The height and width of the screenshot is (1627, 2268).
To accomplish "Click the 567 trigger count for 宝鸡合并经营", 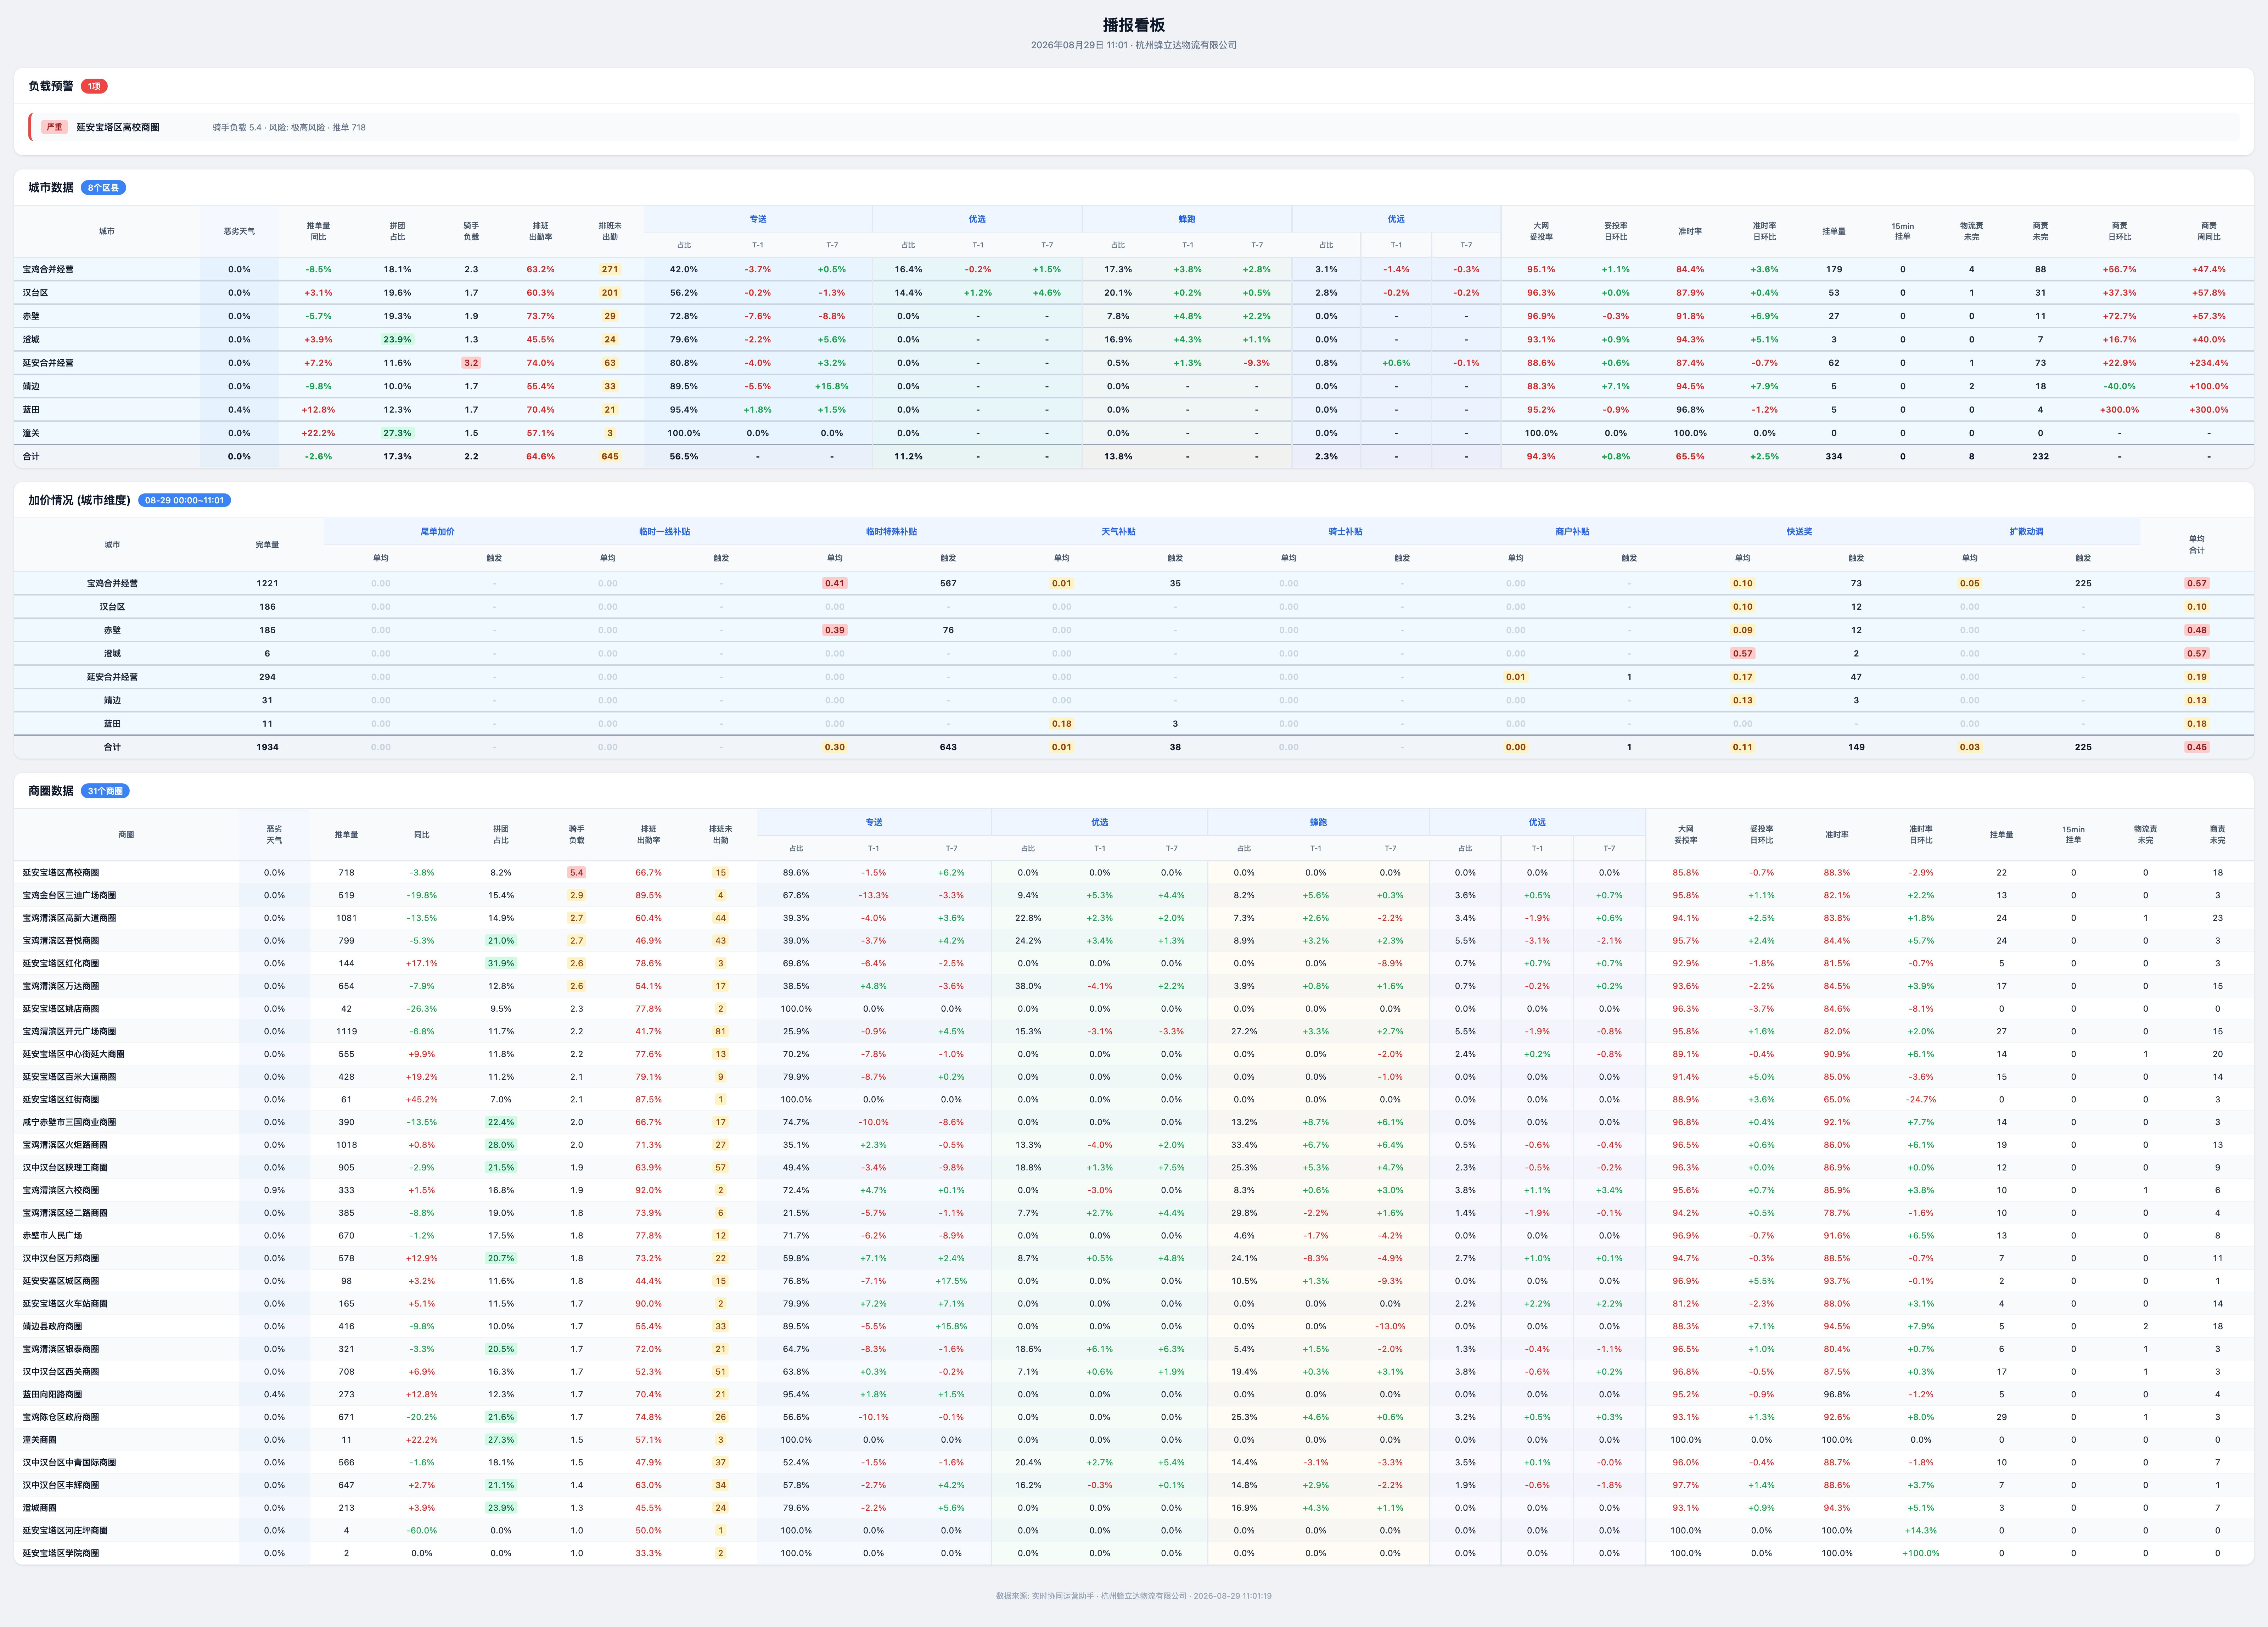I will (948, 583).
